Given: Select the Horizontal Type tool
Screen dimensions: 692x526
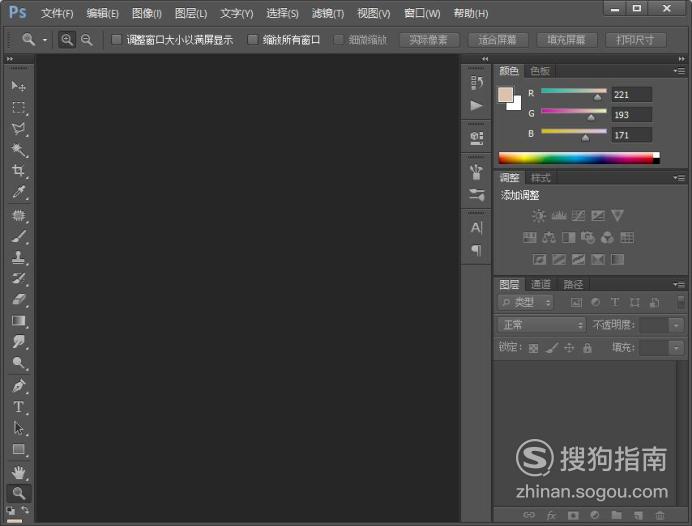Looking at the screenshot, I should 19,407.
